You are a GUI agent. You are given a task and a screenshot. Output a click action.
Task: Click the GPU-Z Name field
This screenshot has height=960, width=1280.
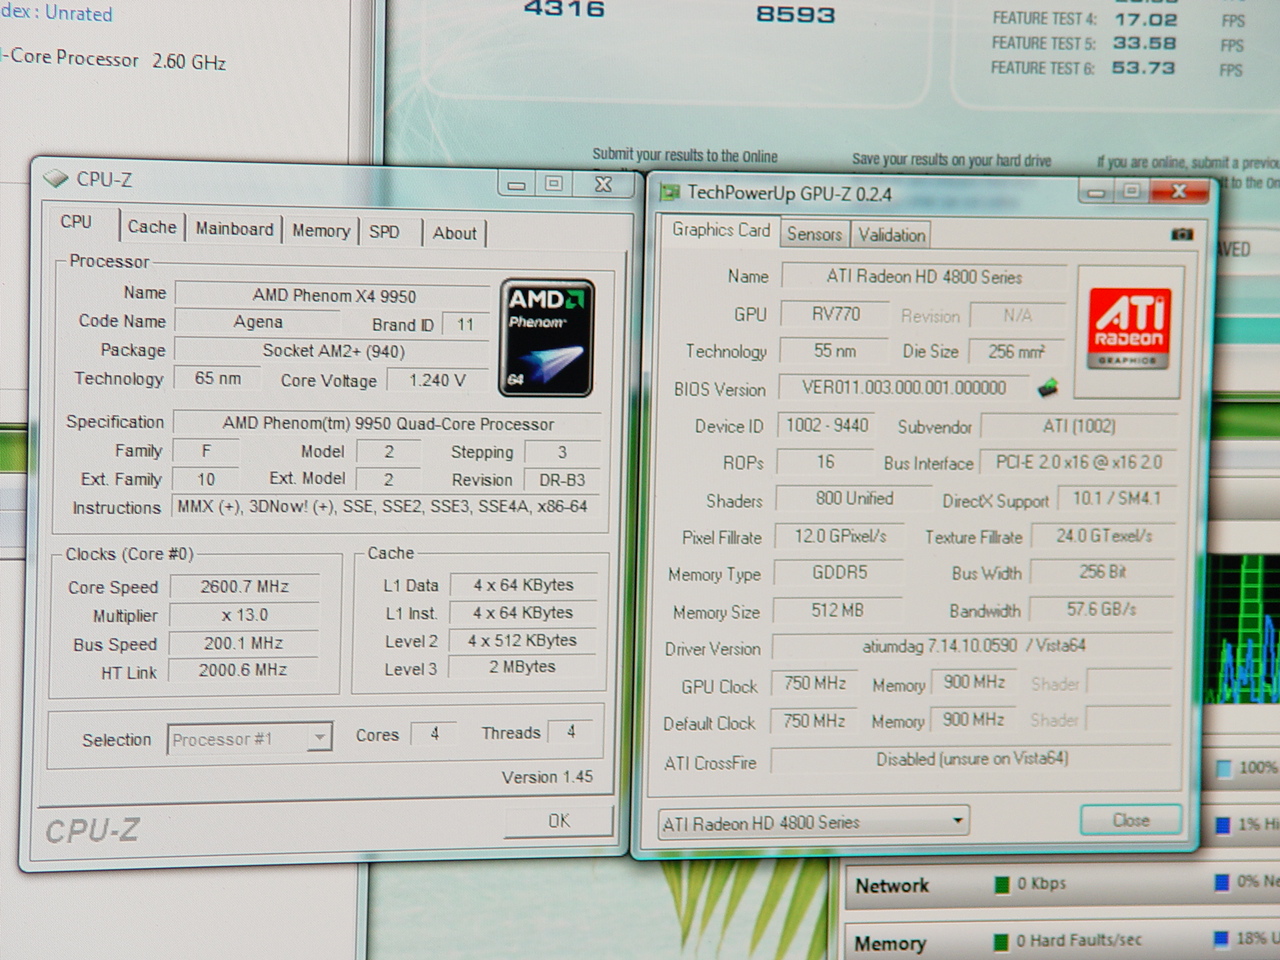tap(924, 277)
